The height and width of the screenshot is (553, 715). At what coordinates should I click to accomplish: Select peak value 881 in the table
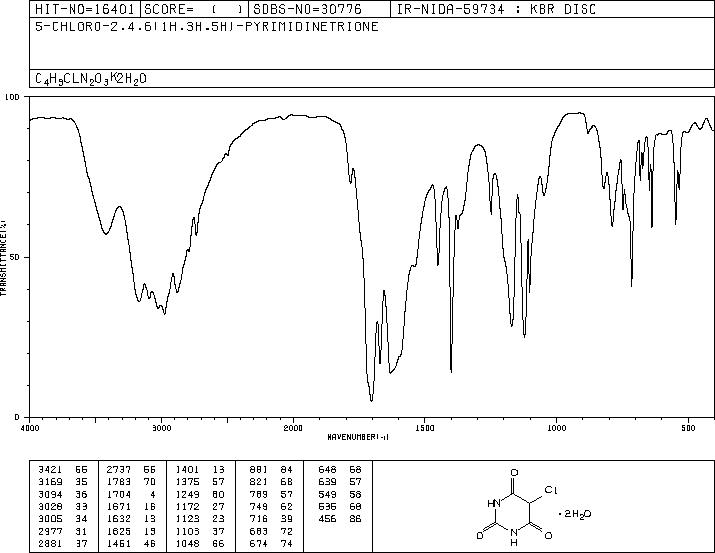click(x=259, y=470)
